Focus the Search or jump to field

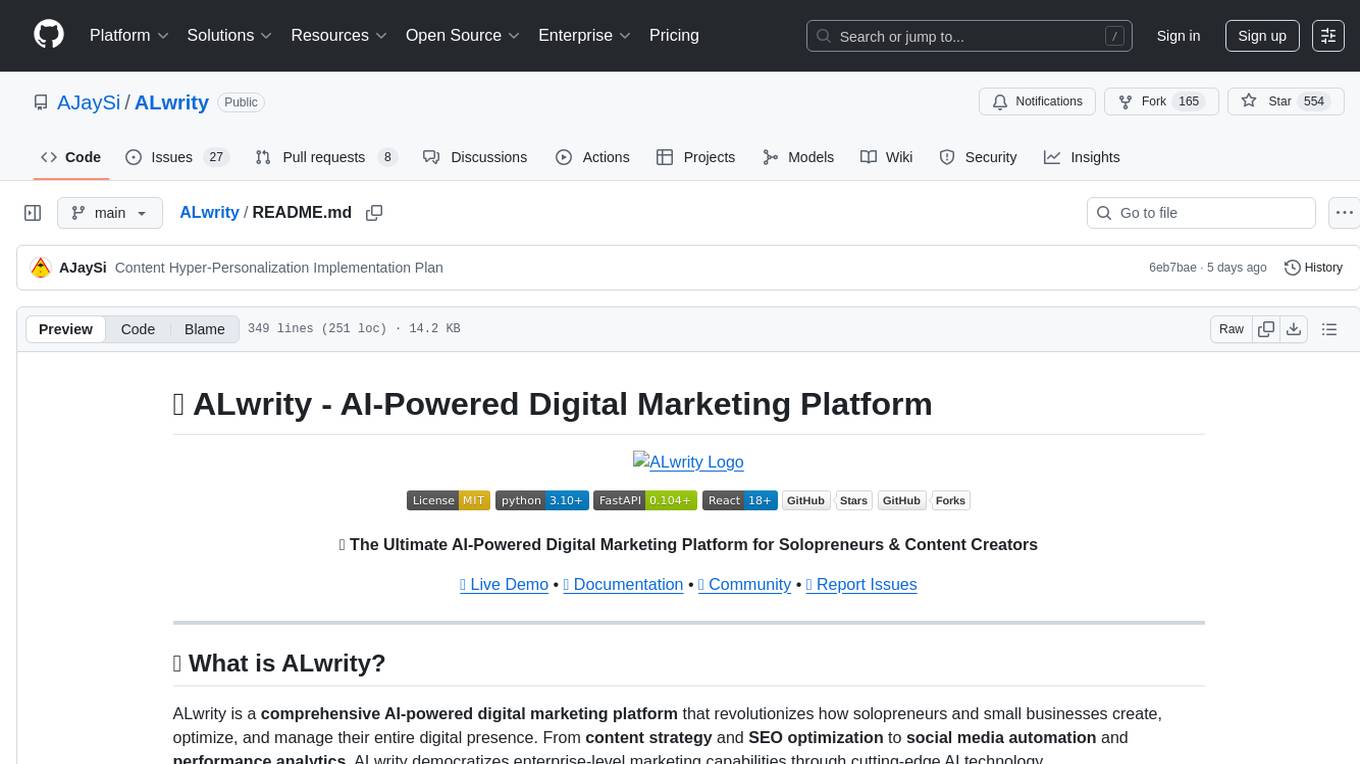click(x=969, y=36)
